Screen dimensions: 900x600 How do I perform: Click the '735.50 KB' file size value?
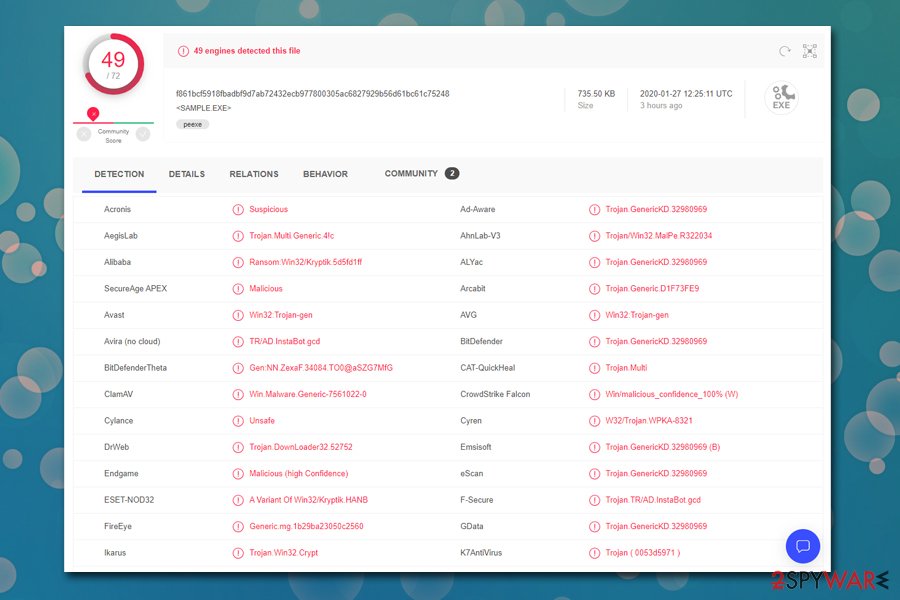(596, 94)
